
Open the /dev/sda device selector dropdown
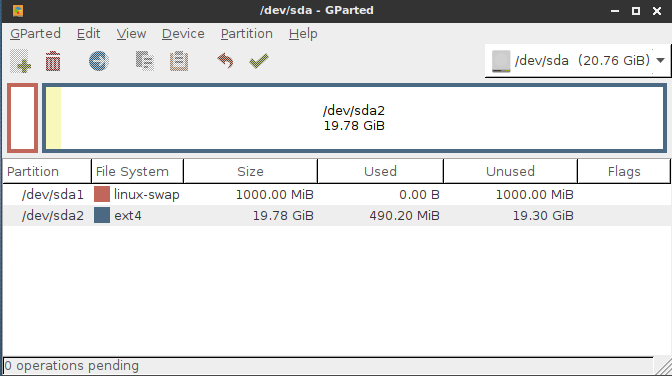(x=577, y=61)
